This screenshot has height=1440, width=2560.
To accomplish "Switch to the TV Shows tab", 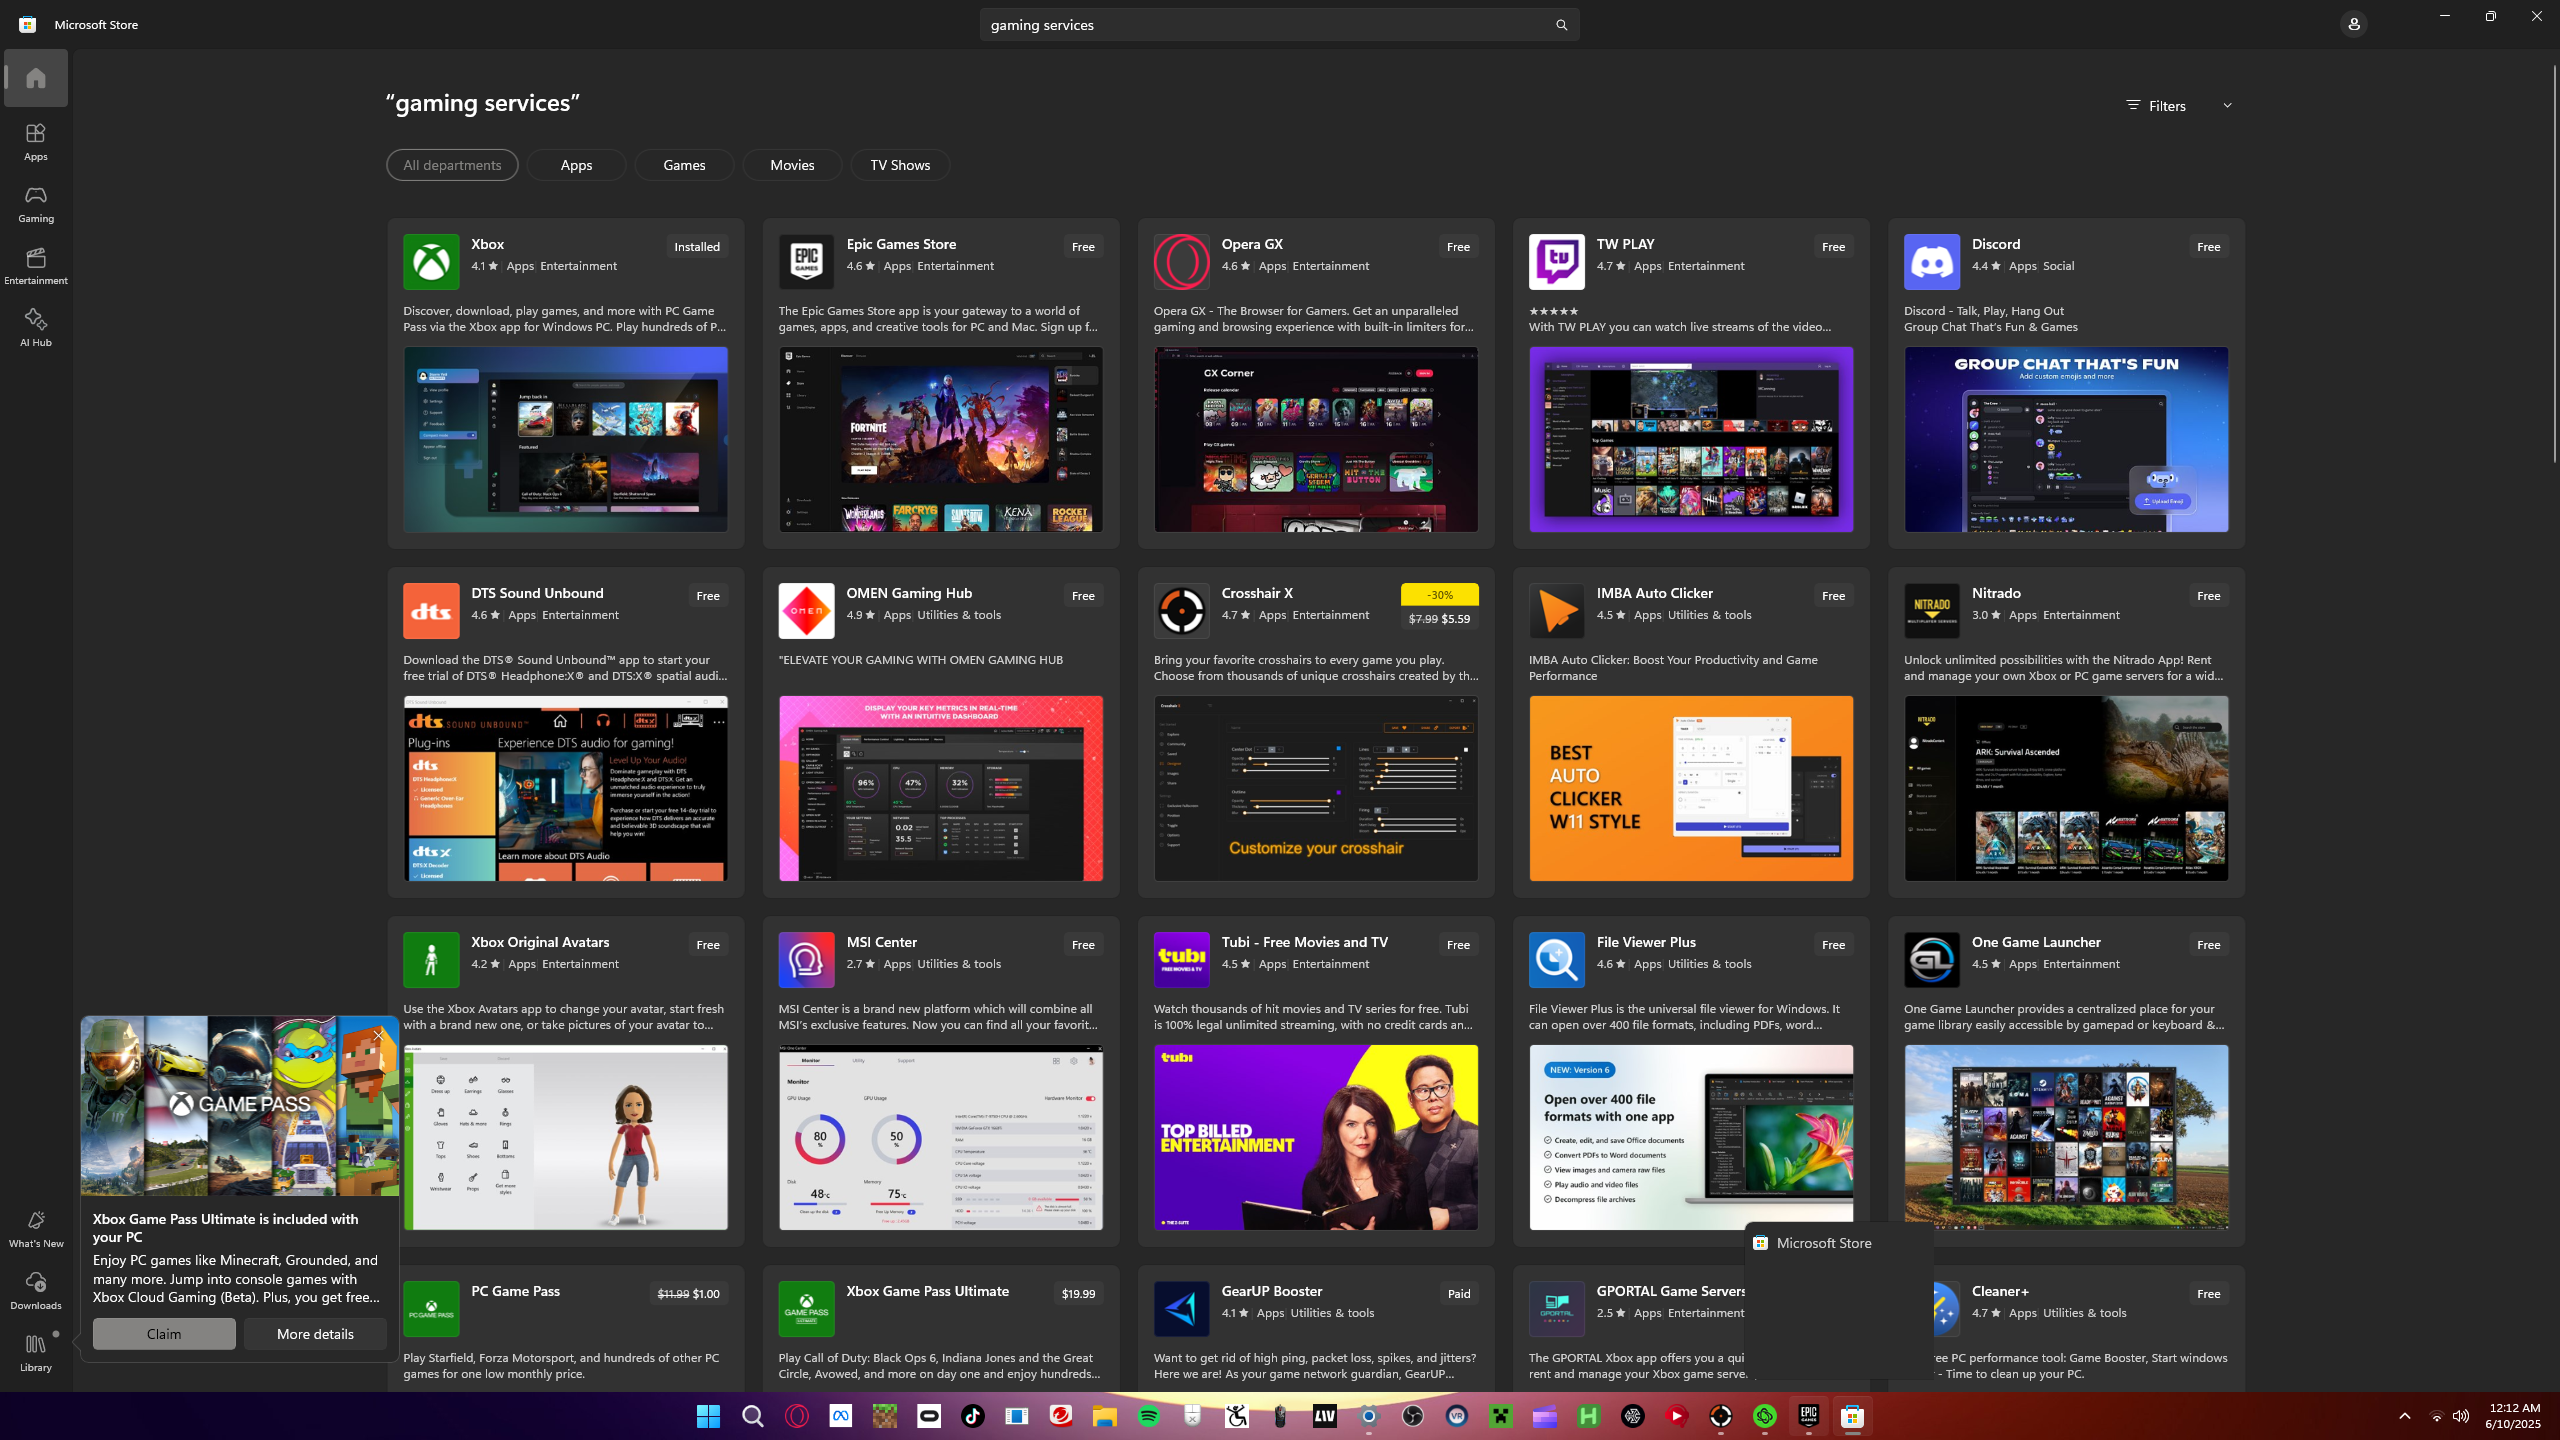I will pos(900,165).
